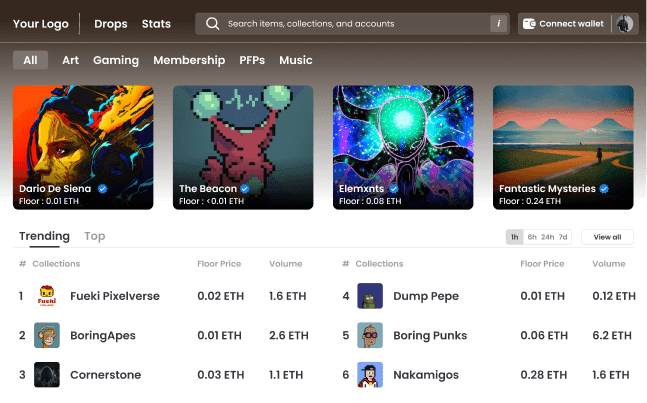Click the wallet icon beside Connect wallet
The height and width of the screenshot is (403, 647).
pos(529,24)
